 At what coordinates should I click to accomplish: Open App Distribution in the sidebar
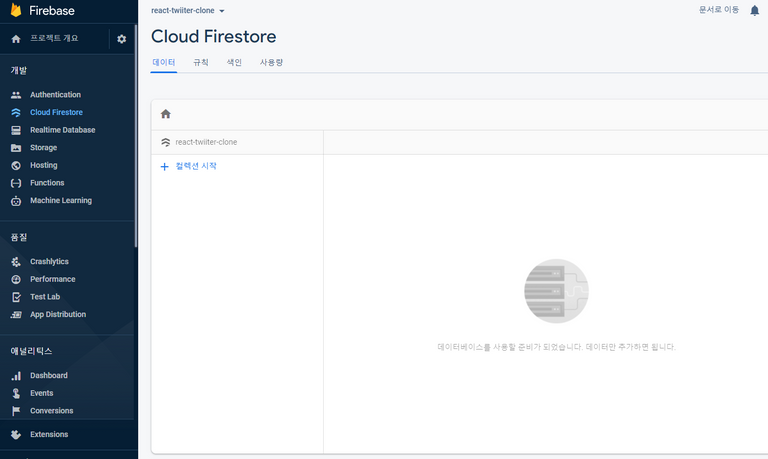tap(58, 314)
